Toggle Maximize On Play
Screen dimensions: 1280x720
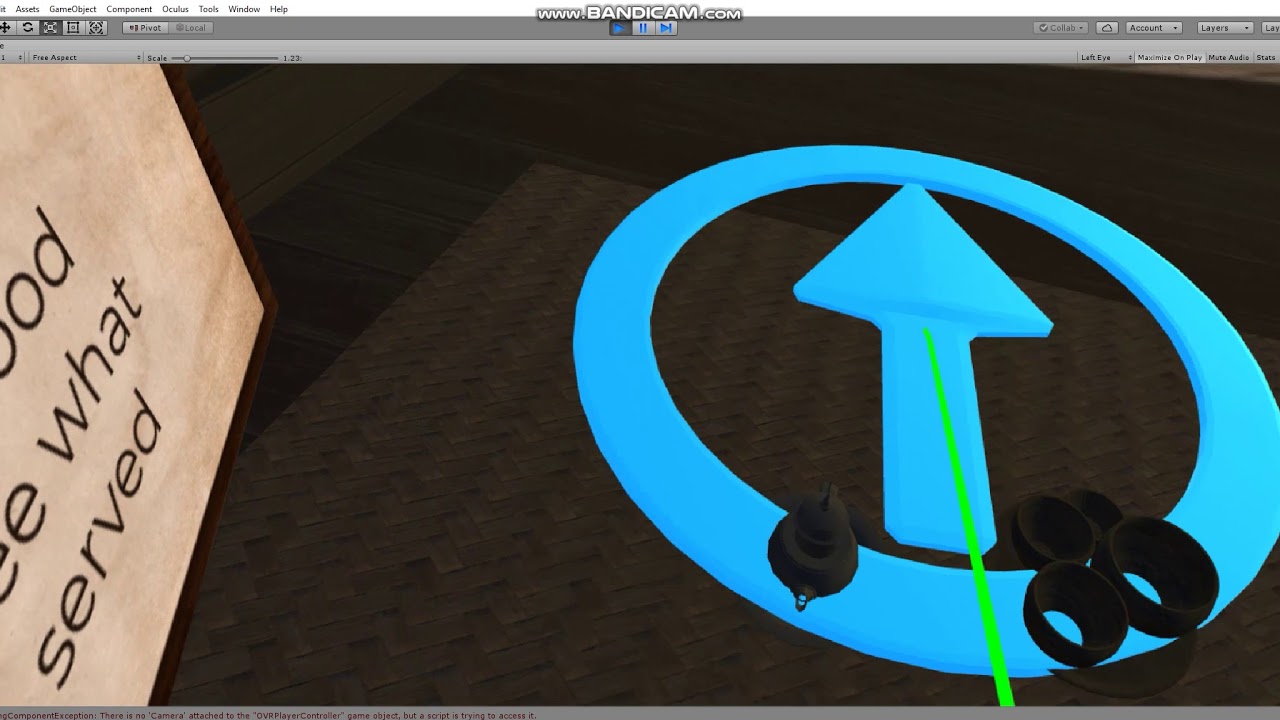pyautogui.click(x=1170, y=57)
